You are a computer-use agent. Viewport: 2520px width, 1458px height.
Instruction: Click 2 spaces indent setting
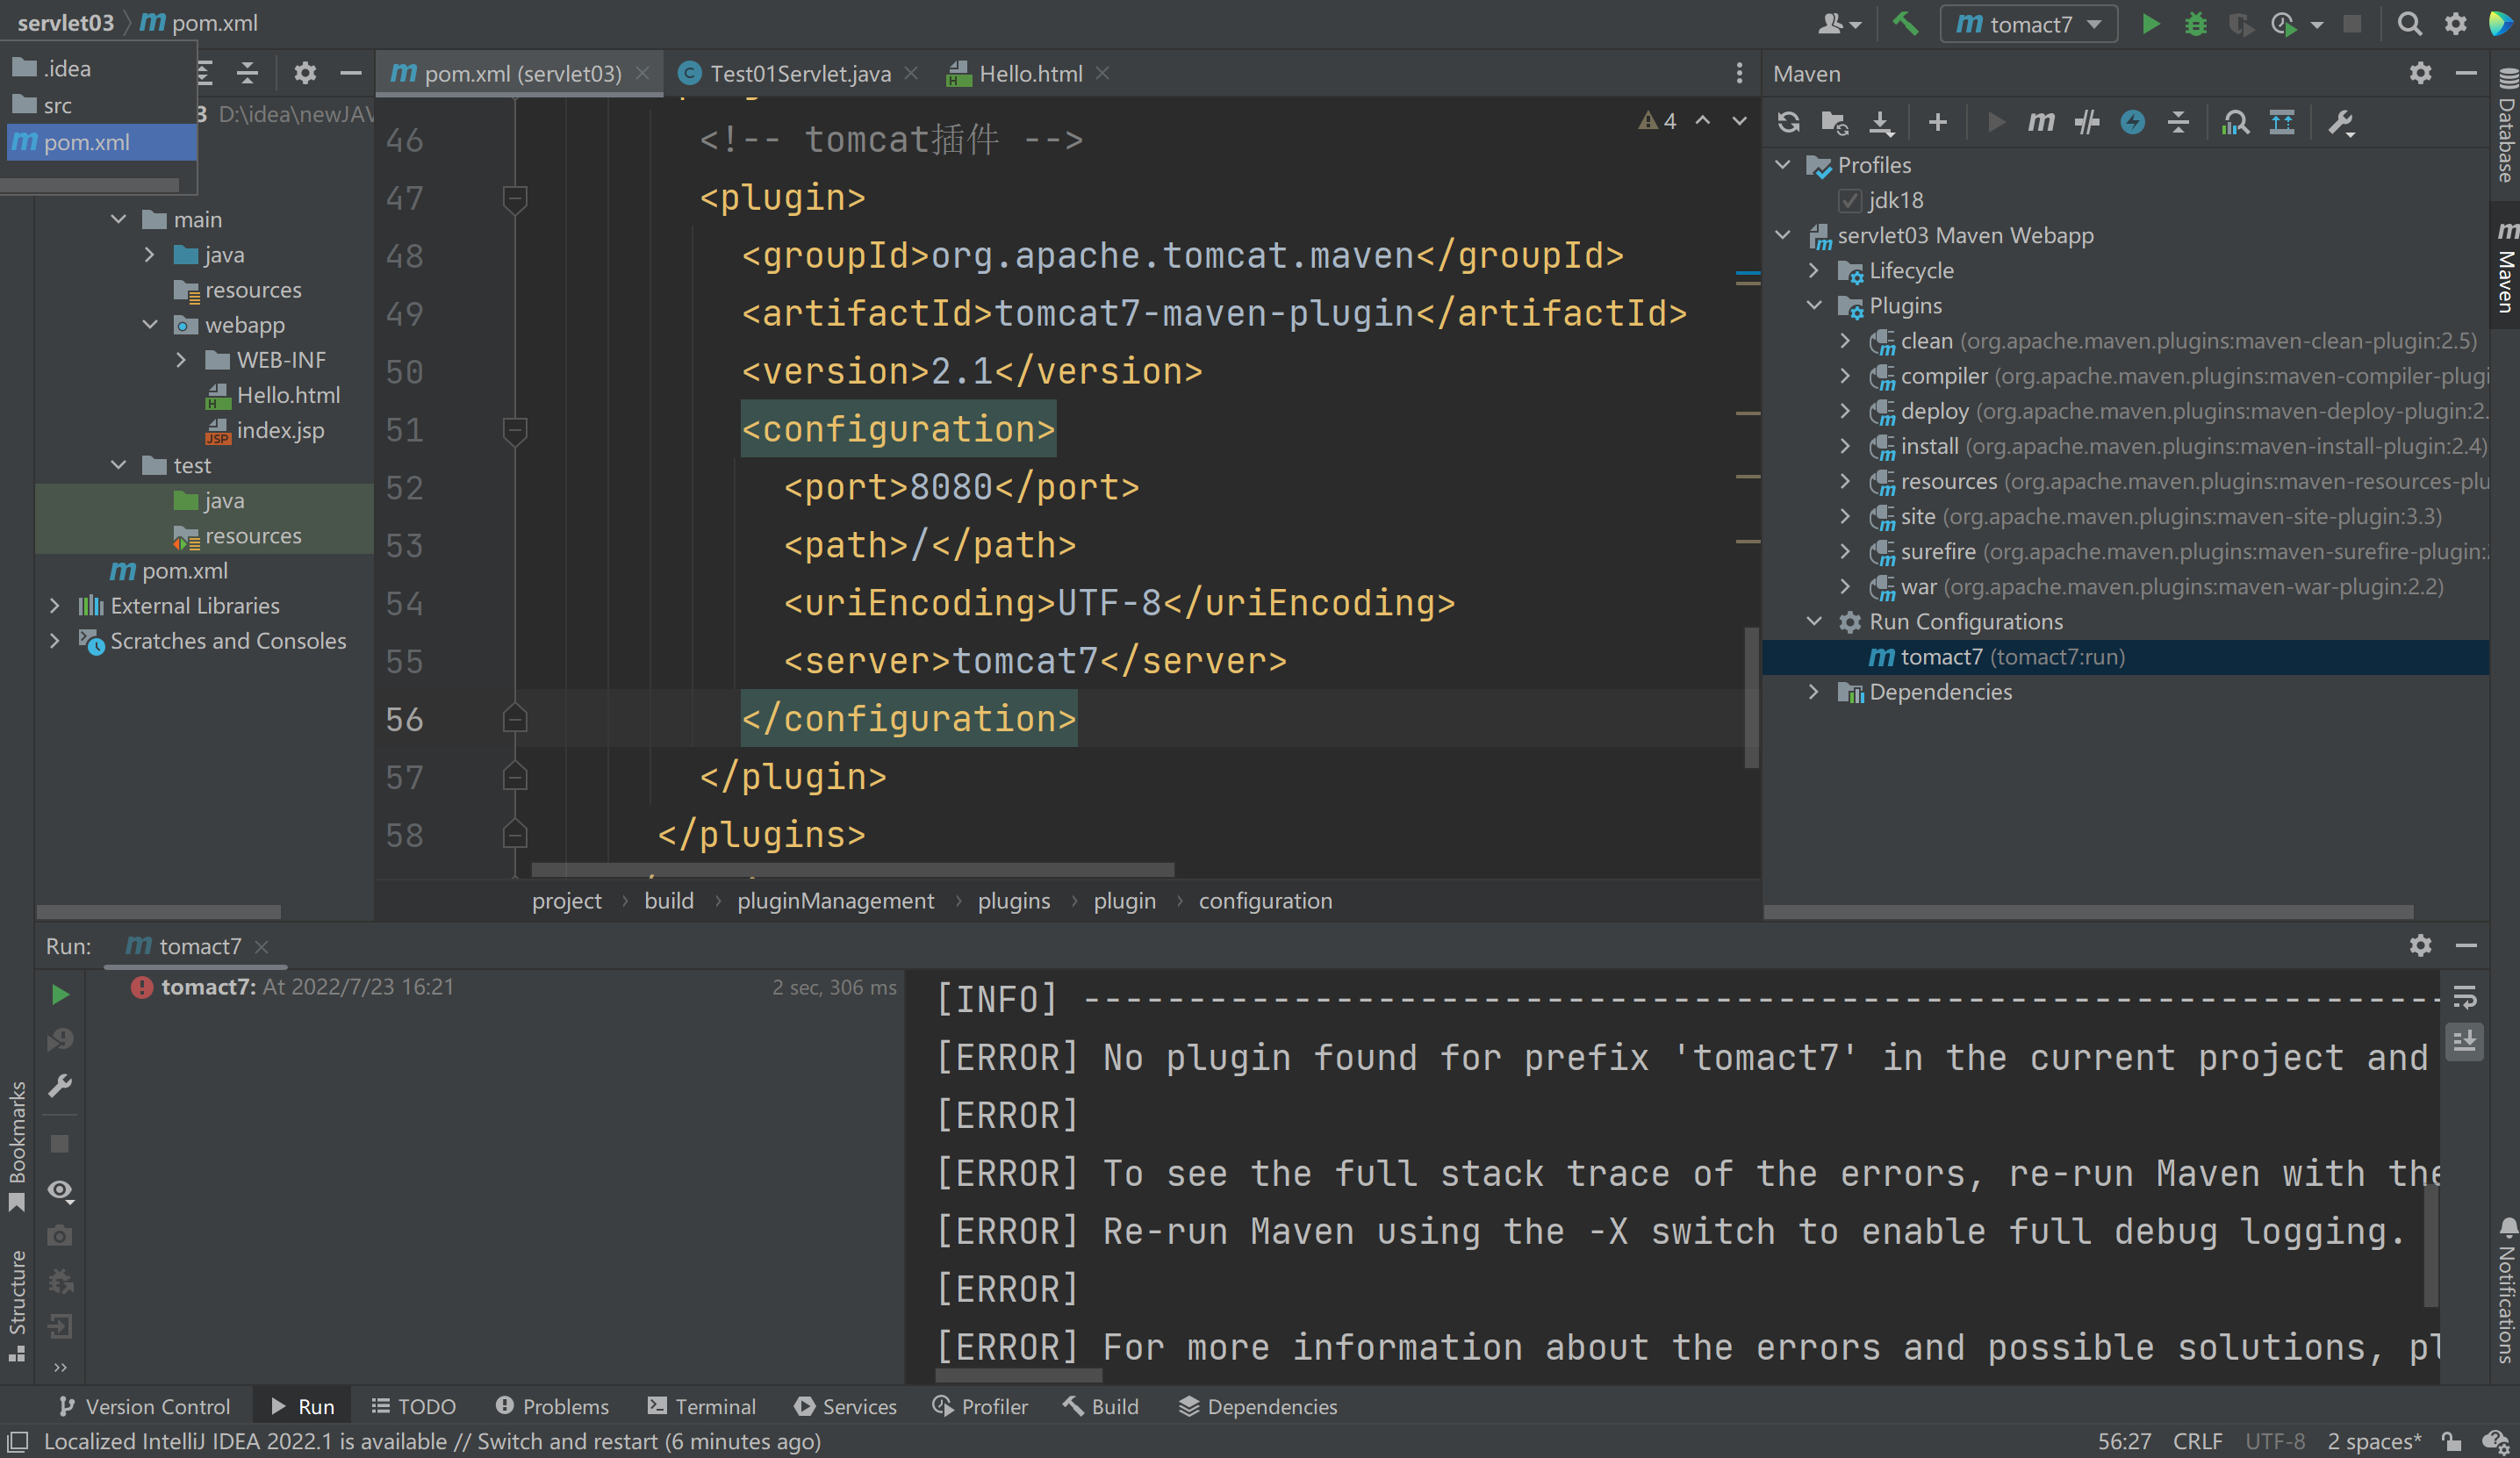[x=2373, y=1441]
